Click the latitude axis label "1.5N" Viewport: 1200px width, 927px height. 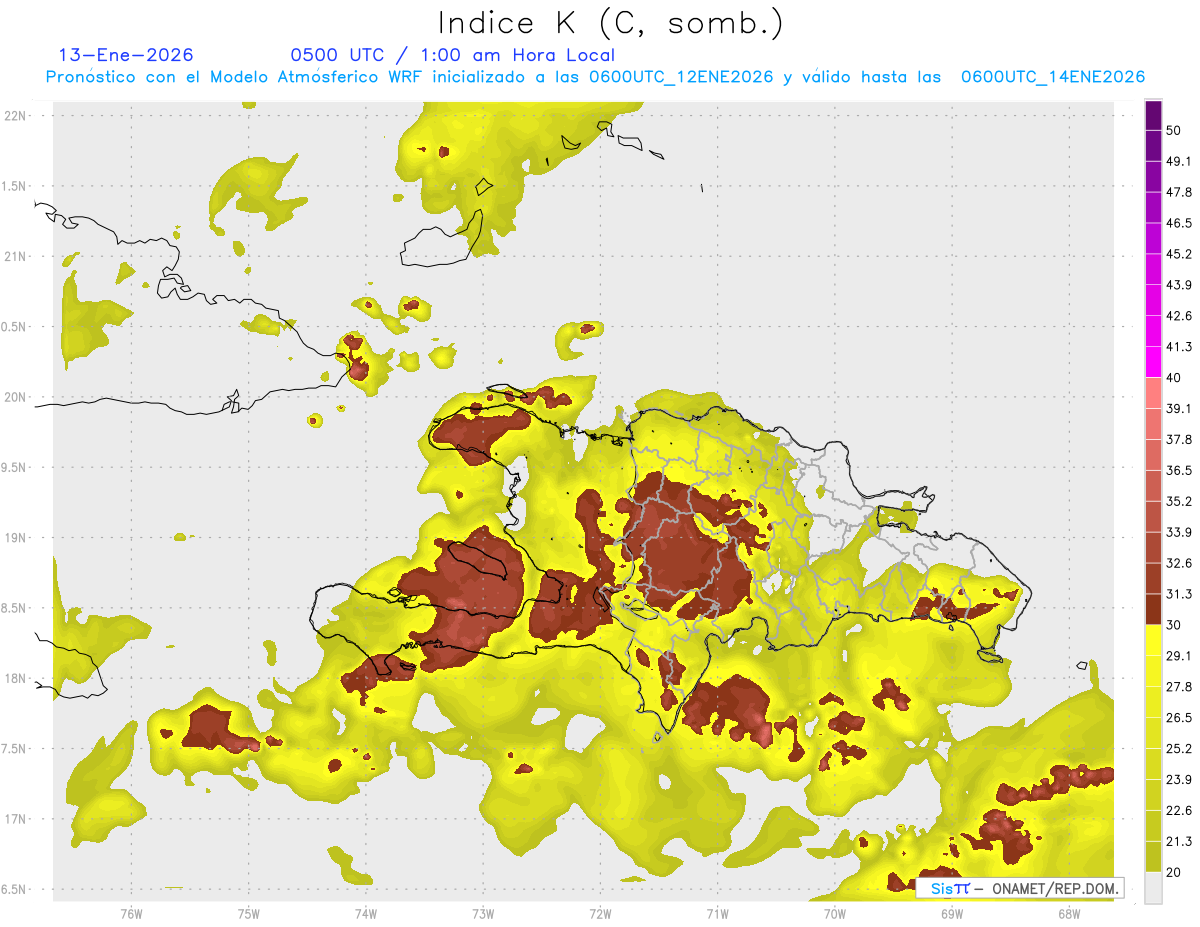pyautogui.click(x=14, y=187)
